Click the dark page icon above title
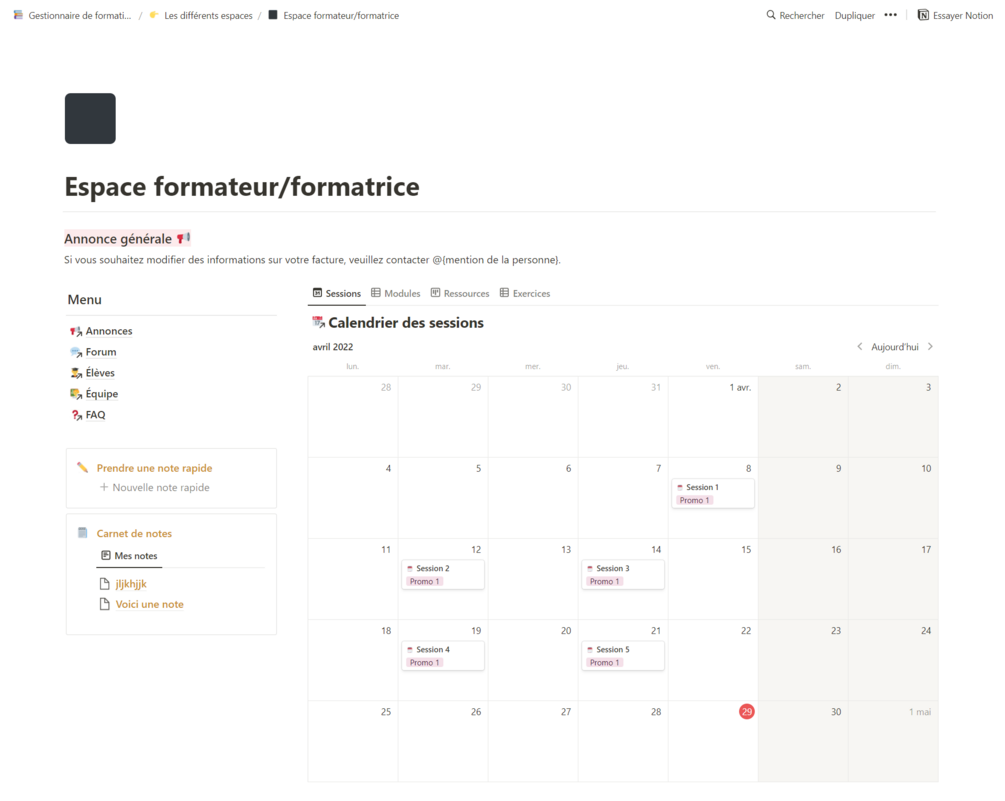 point(90,119)
